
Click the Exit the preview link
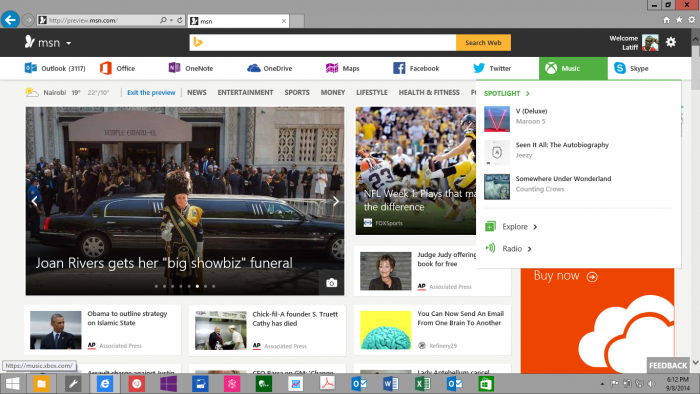[151, 92]
